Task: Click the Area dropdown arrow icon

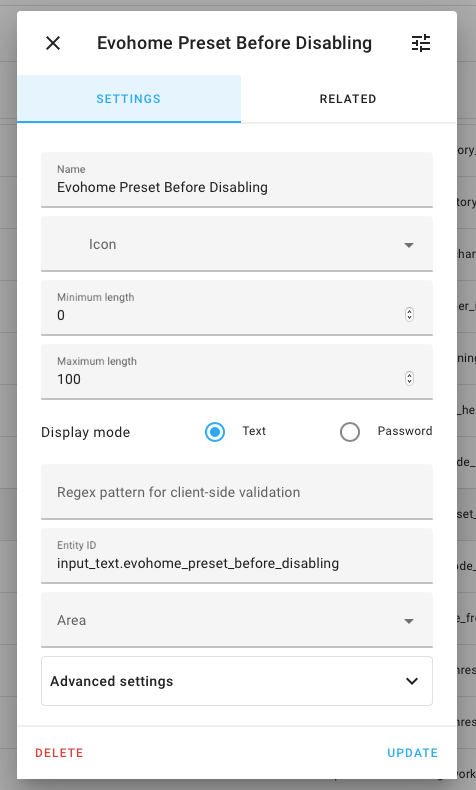Action: pyautogui.click(x=409, y=621)
